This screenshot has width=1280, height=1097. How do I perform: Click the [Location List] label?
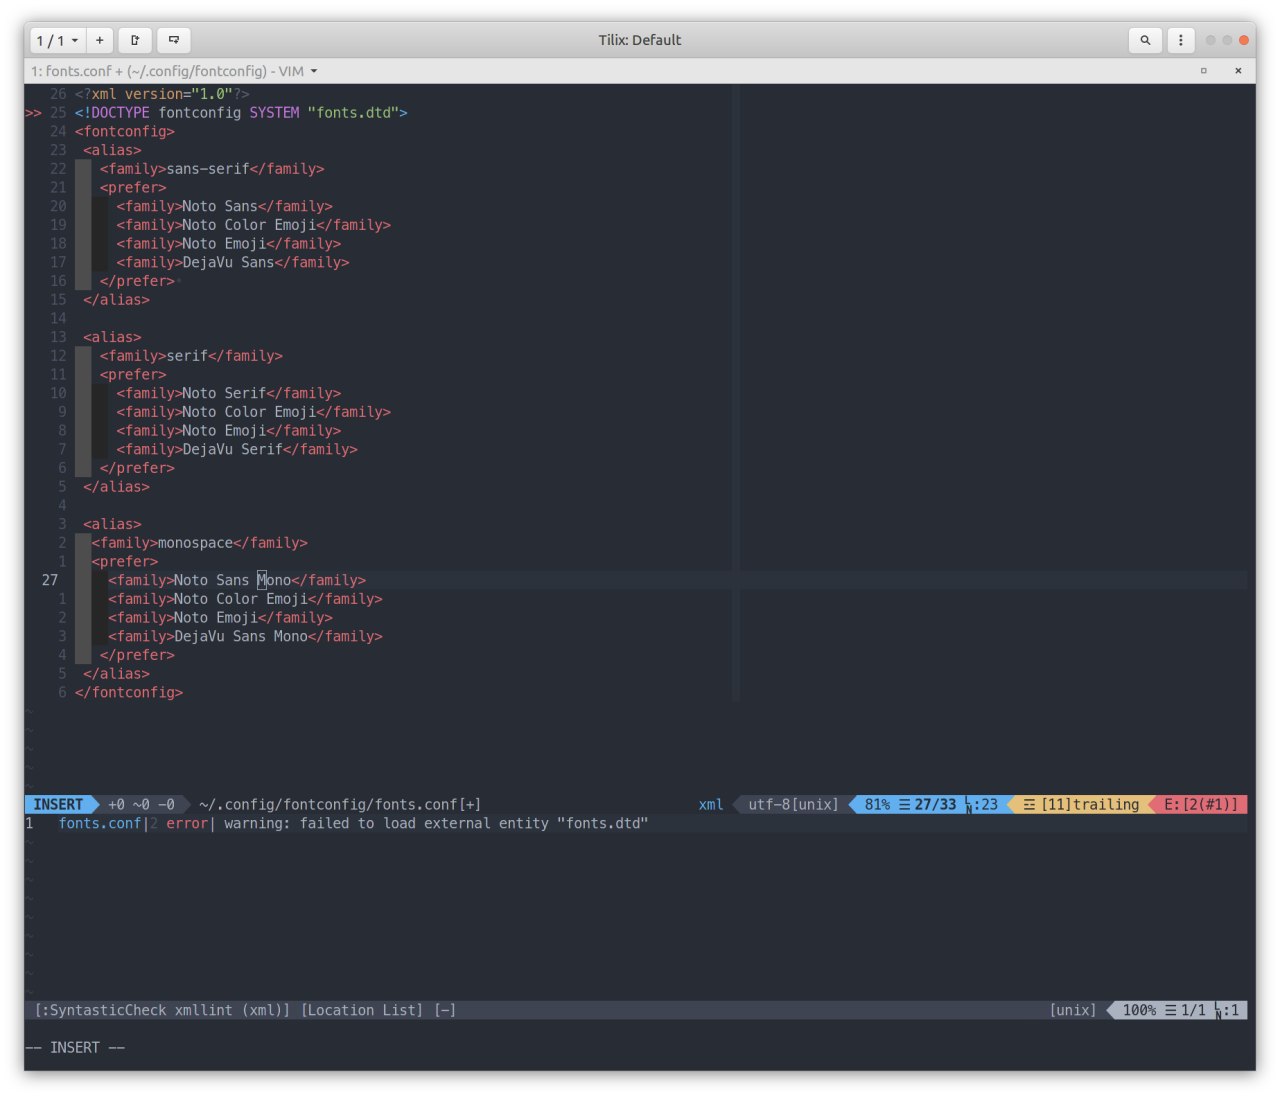[x=362, y=1010]
